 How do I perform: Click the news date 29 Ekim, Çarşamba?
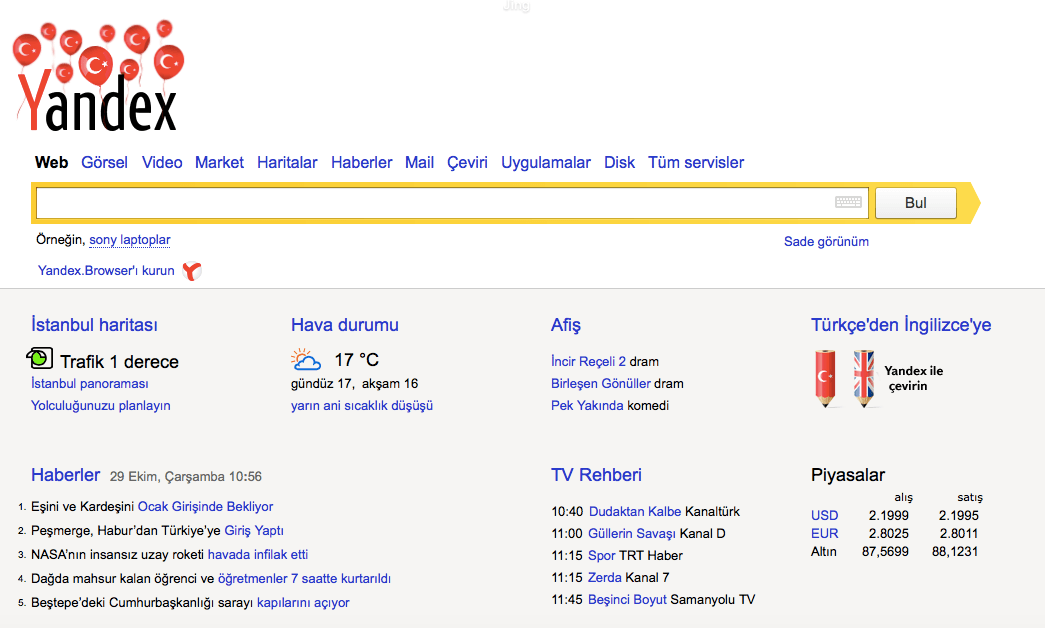coord(167,477)
